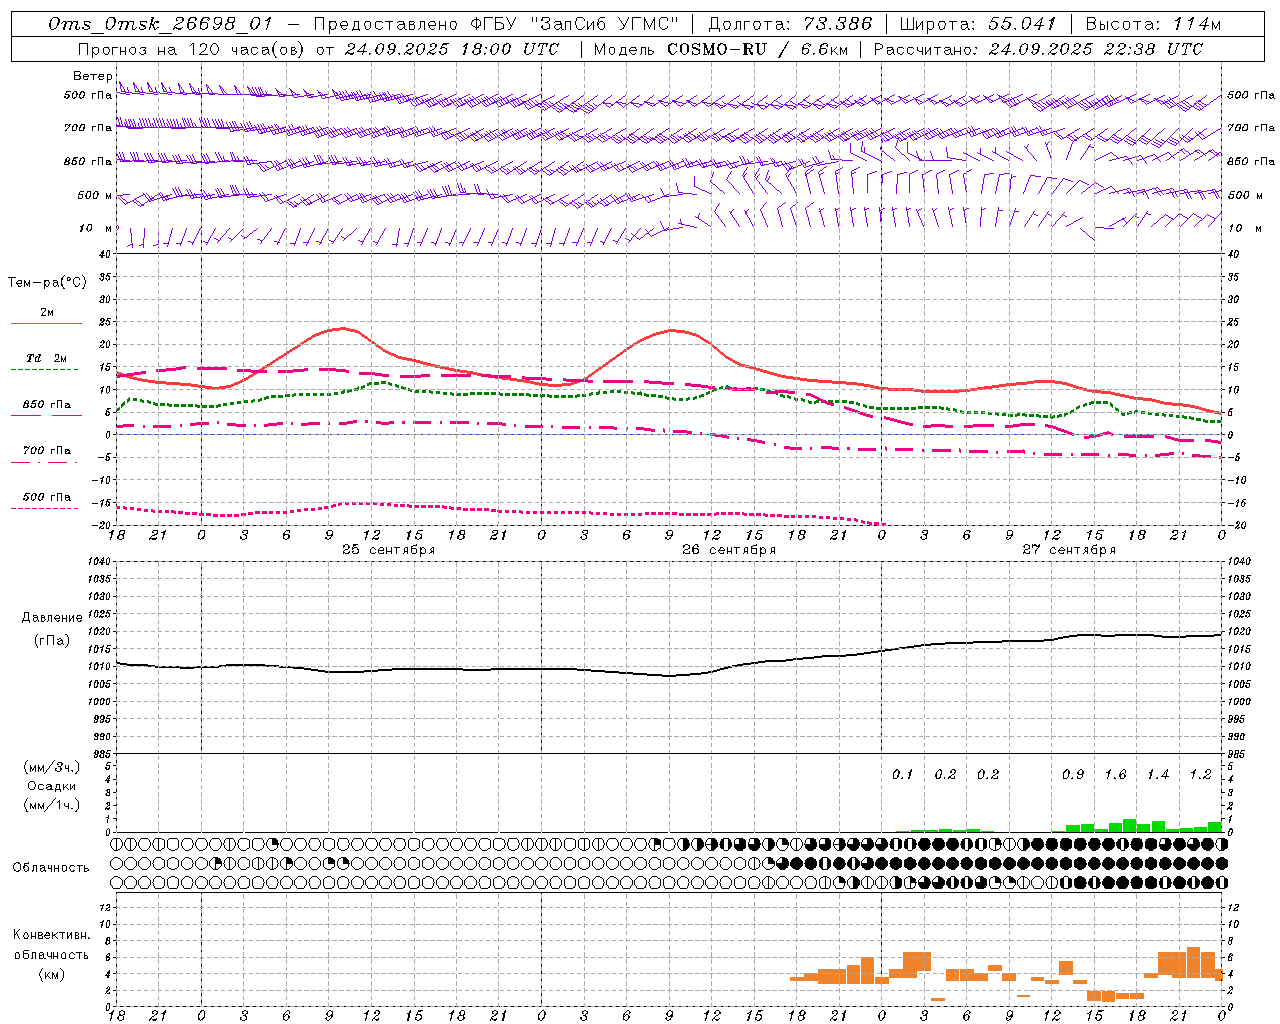Click the elevation text Высота: 114м

[x=1154, y=24]
